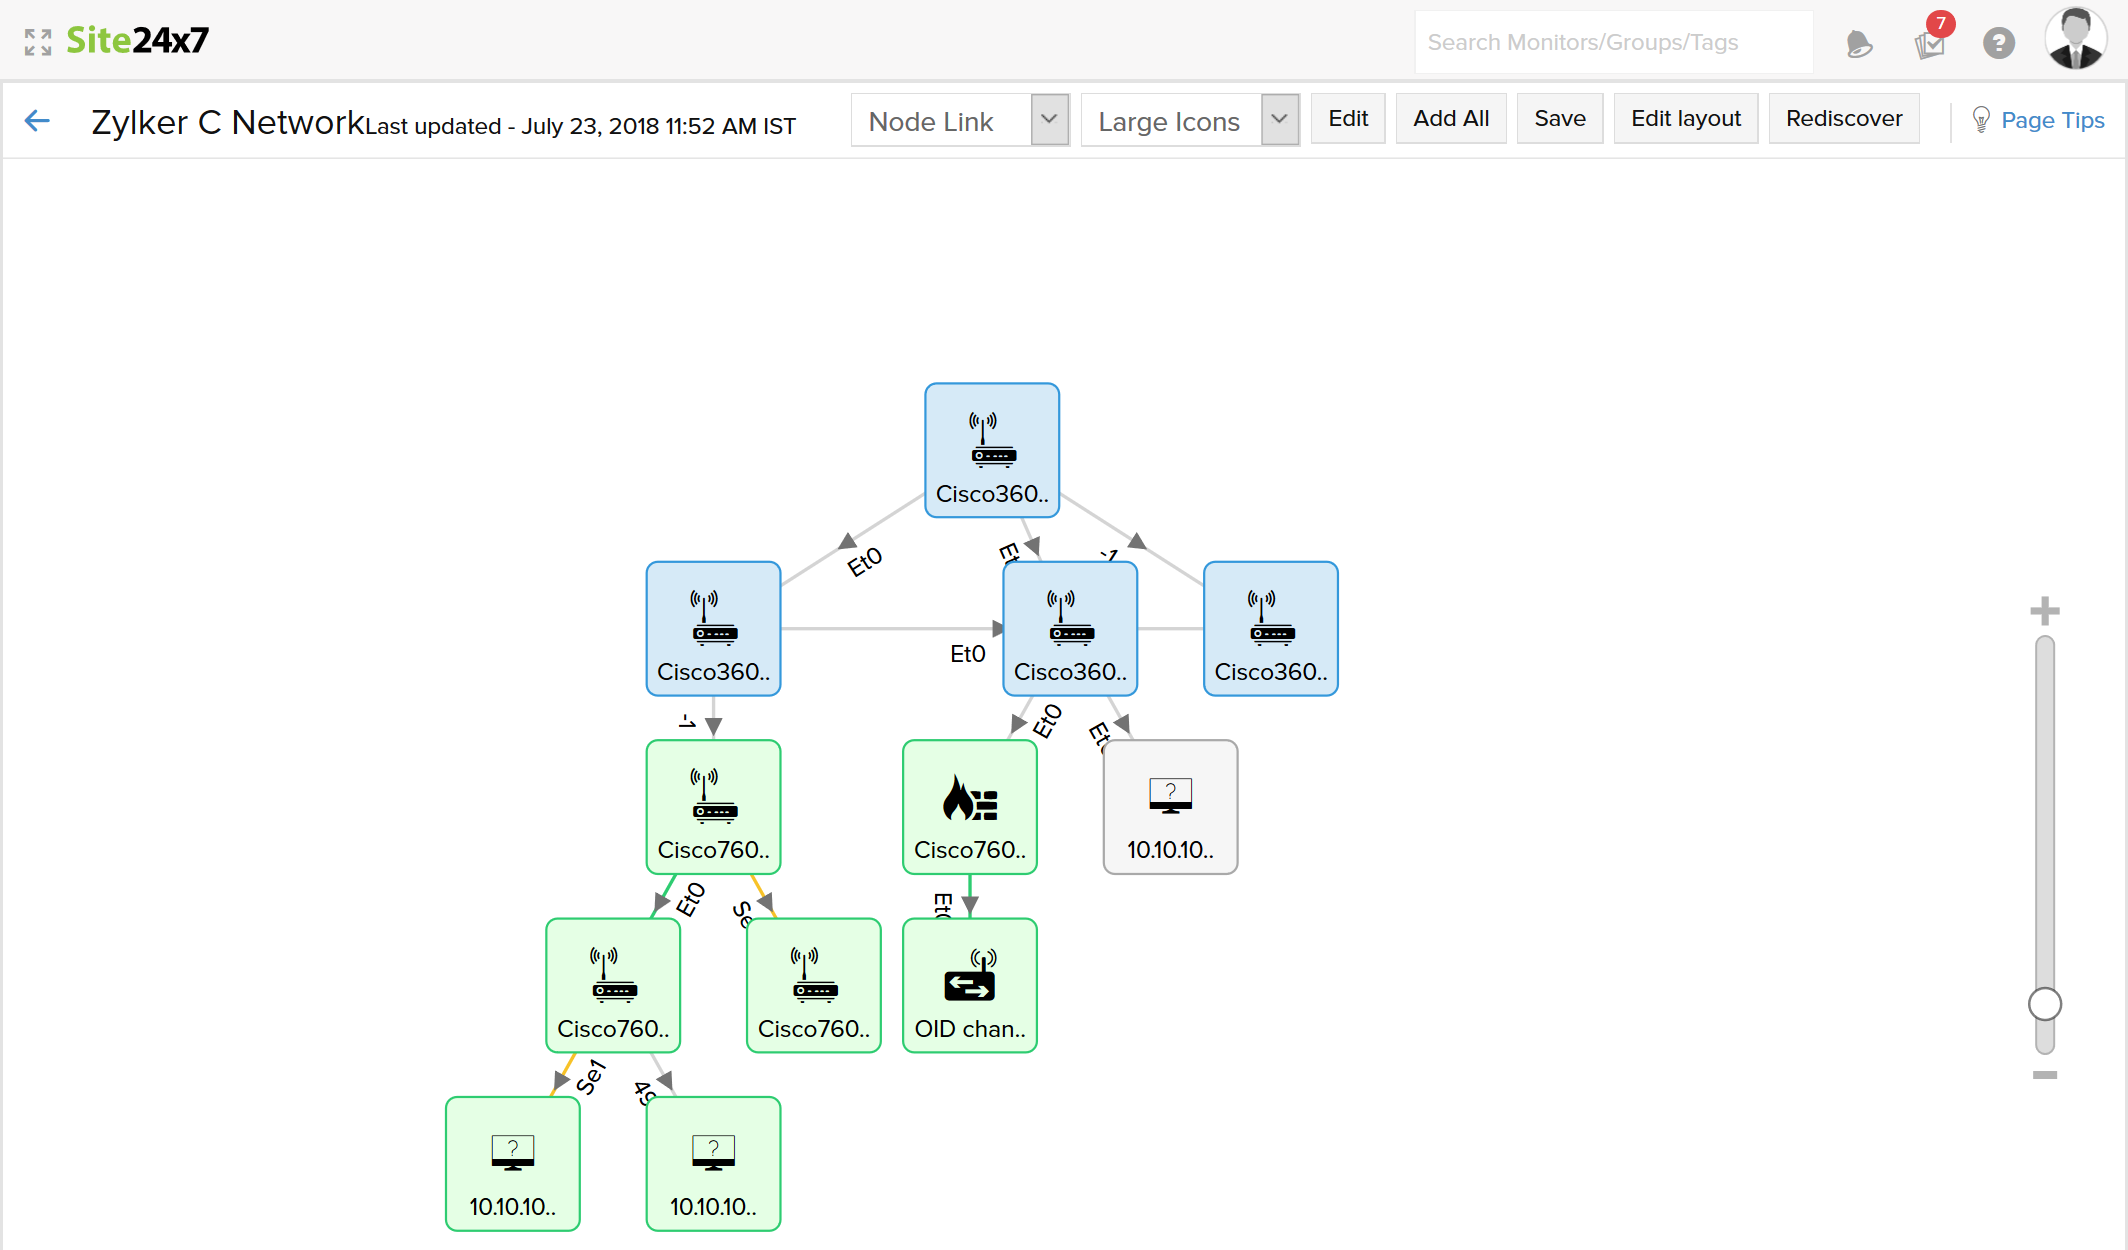Click Rediscover to rescan the network

coord(1843,119)
